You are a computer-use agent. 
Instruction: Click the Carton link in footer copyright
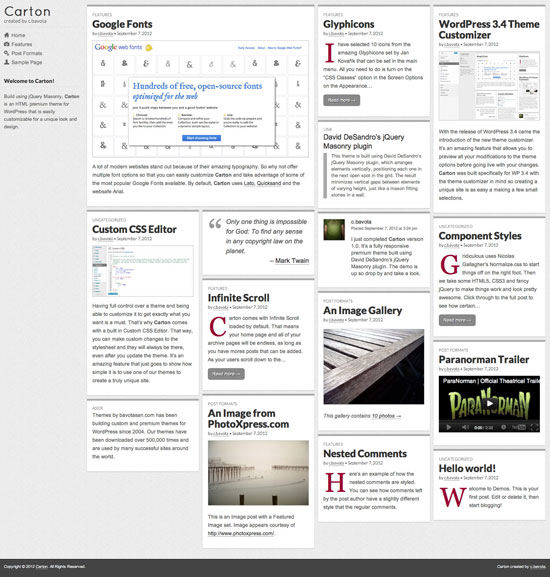[x=42, y=567]
